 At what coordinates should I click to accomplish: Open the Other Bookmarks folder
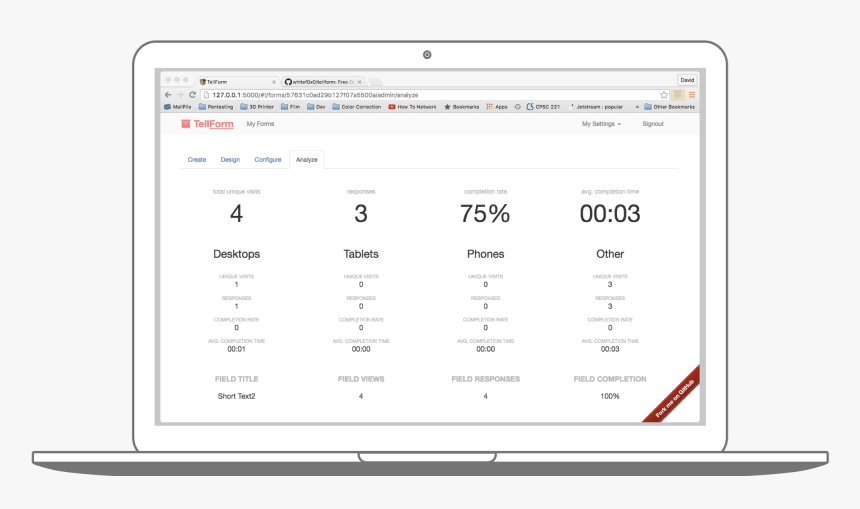pyautogui.click(x=669, y=106)
